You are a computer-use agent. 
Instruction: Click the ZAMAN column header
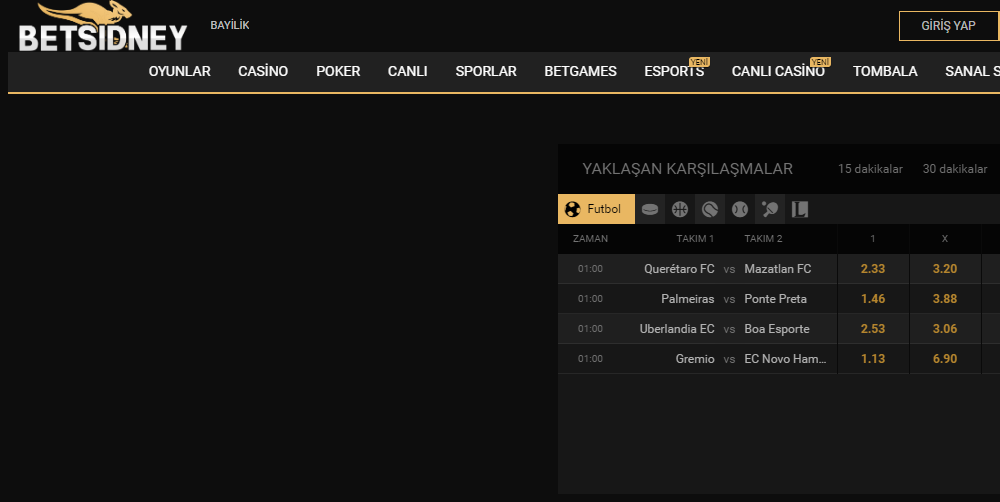(x=591, y=239)
